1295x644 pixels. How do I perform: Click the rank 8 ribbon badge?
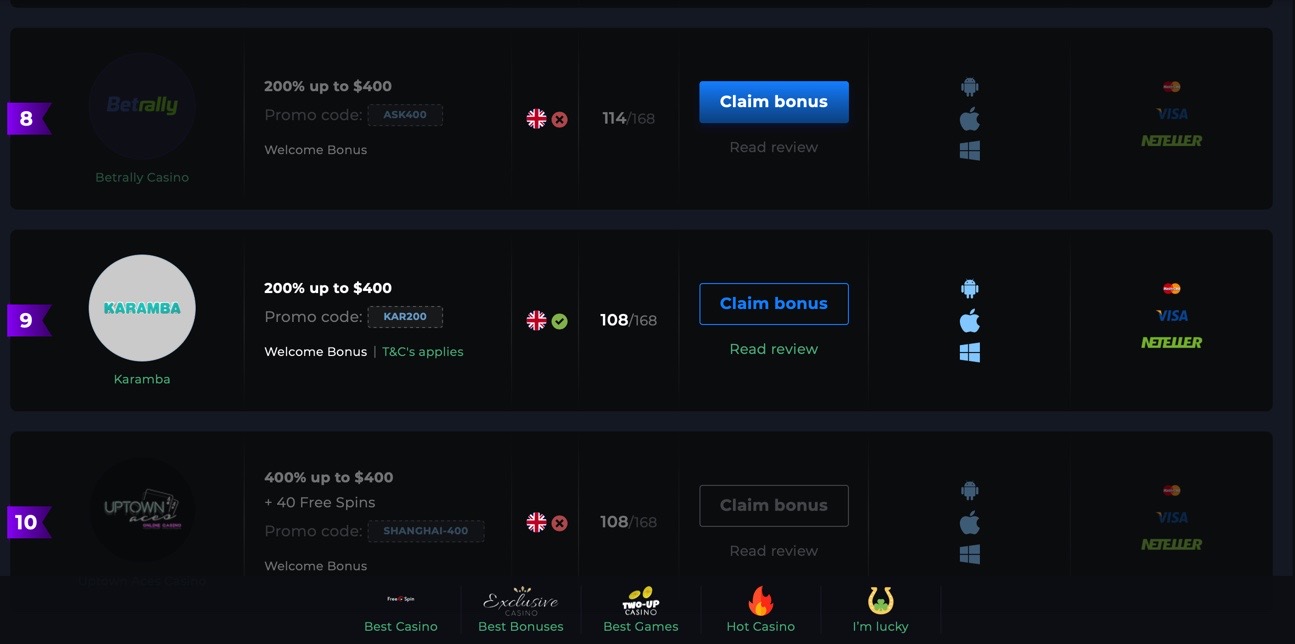click(28, 119)
